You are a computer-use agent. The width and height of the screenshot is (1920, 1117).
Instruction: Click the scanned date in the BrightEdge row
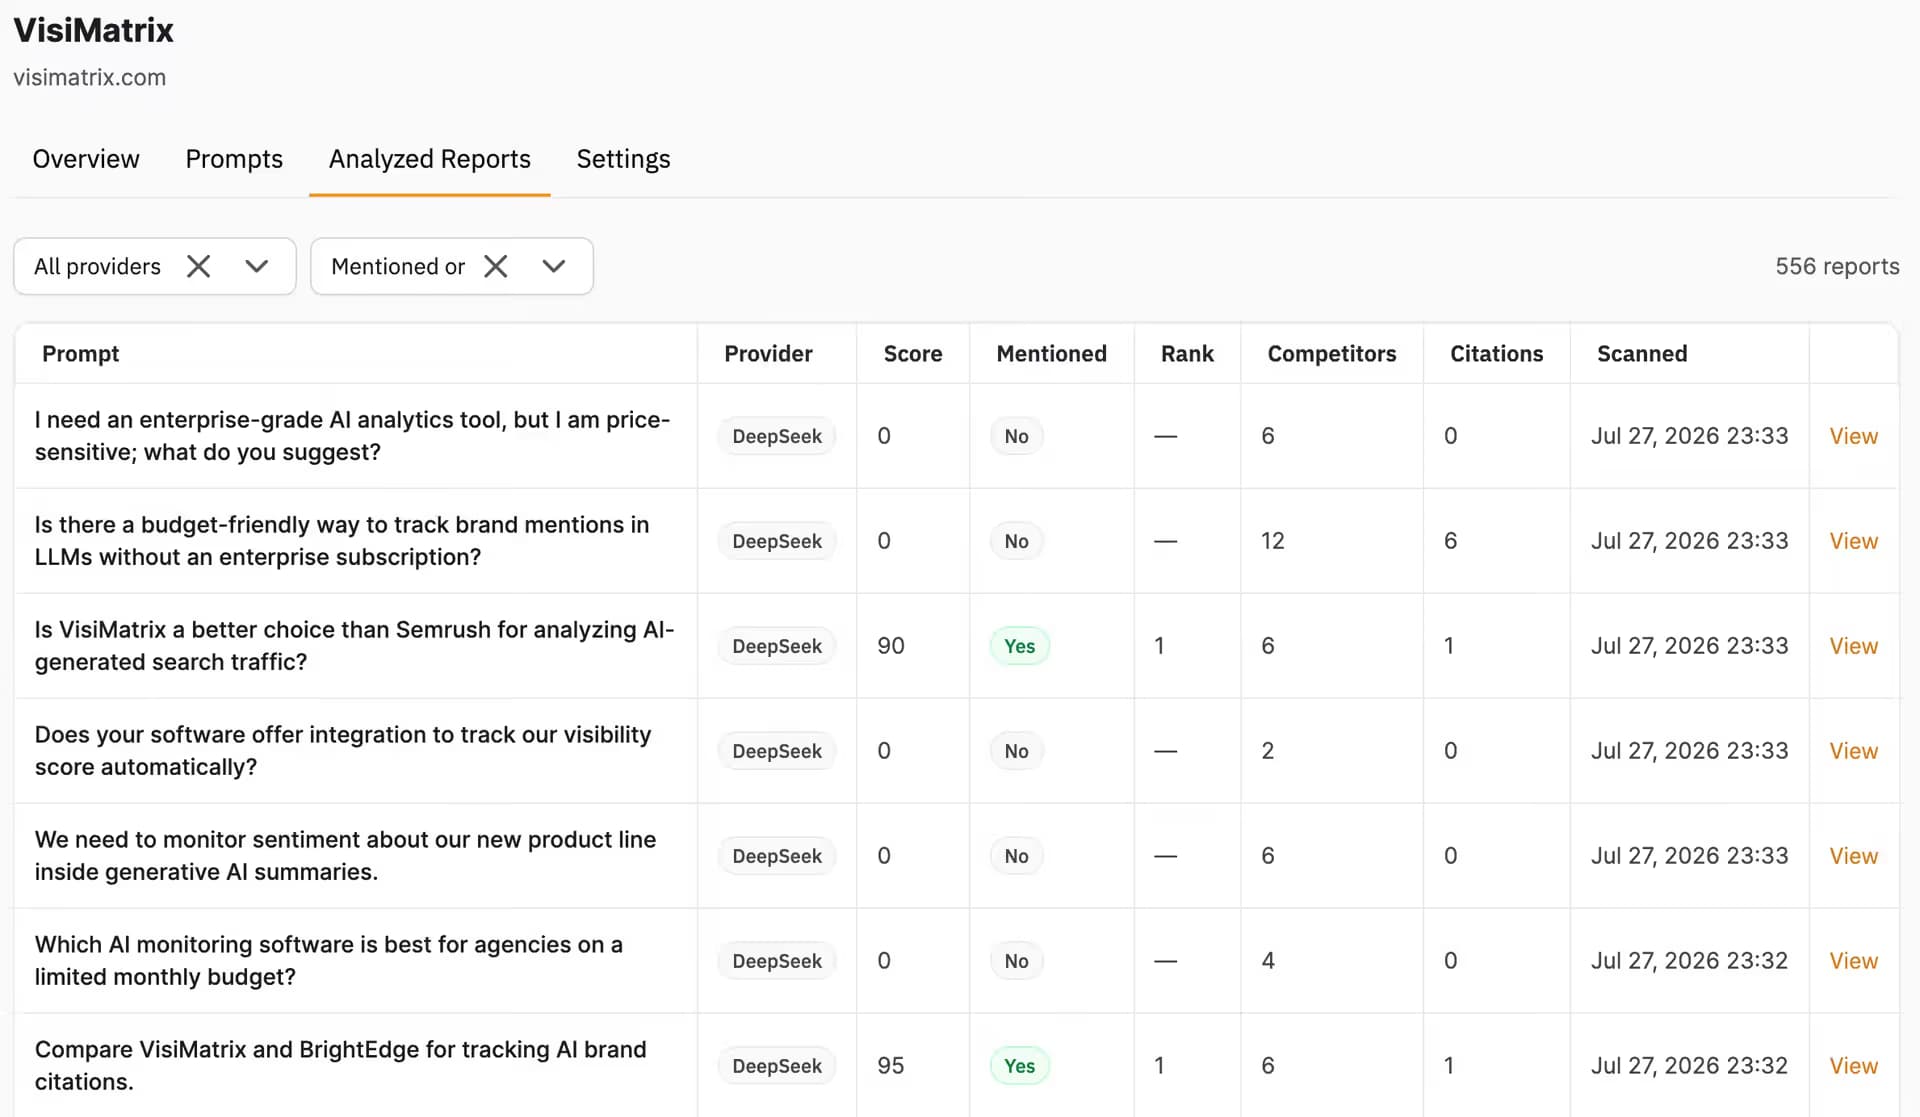1690,1066
